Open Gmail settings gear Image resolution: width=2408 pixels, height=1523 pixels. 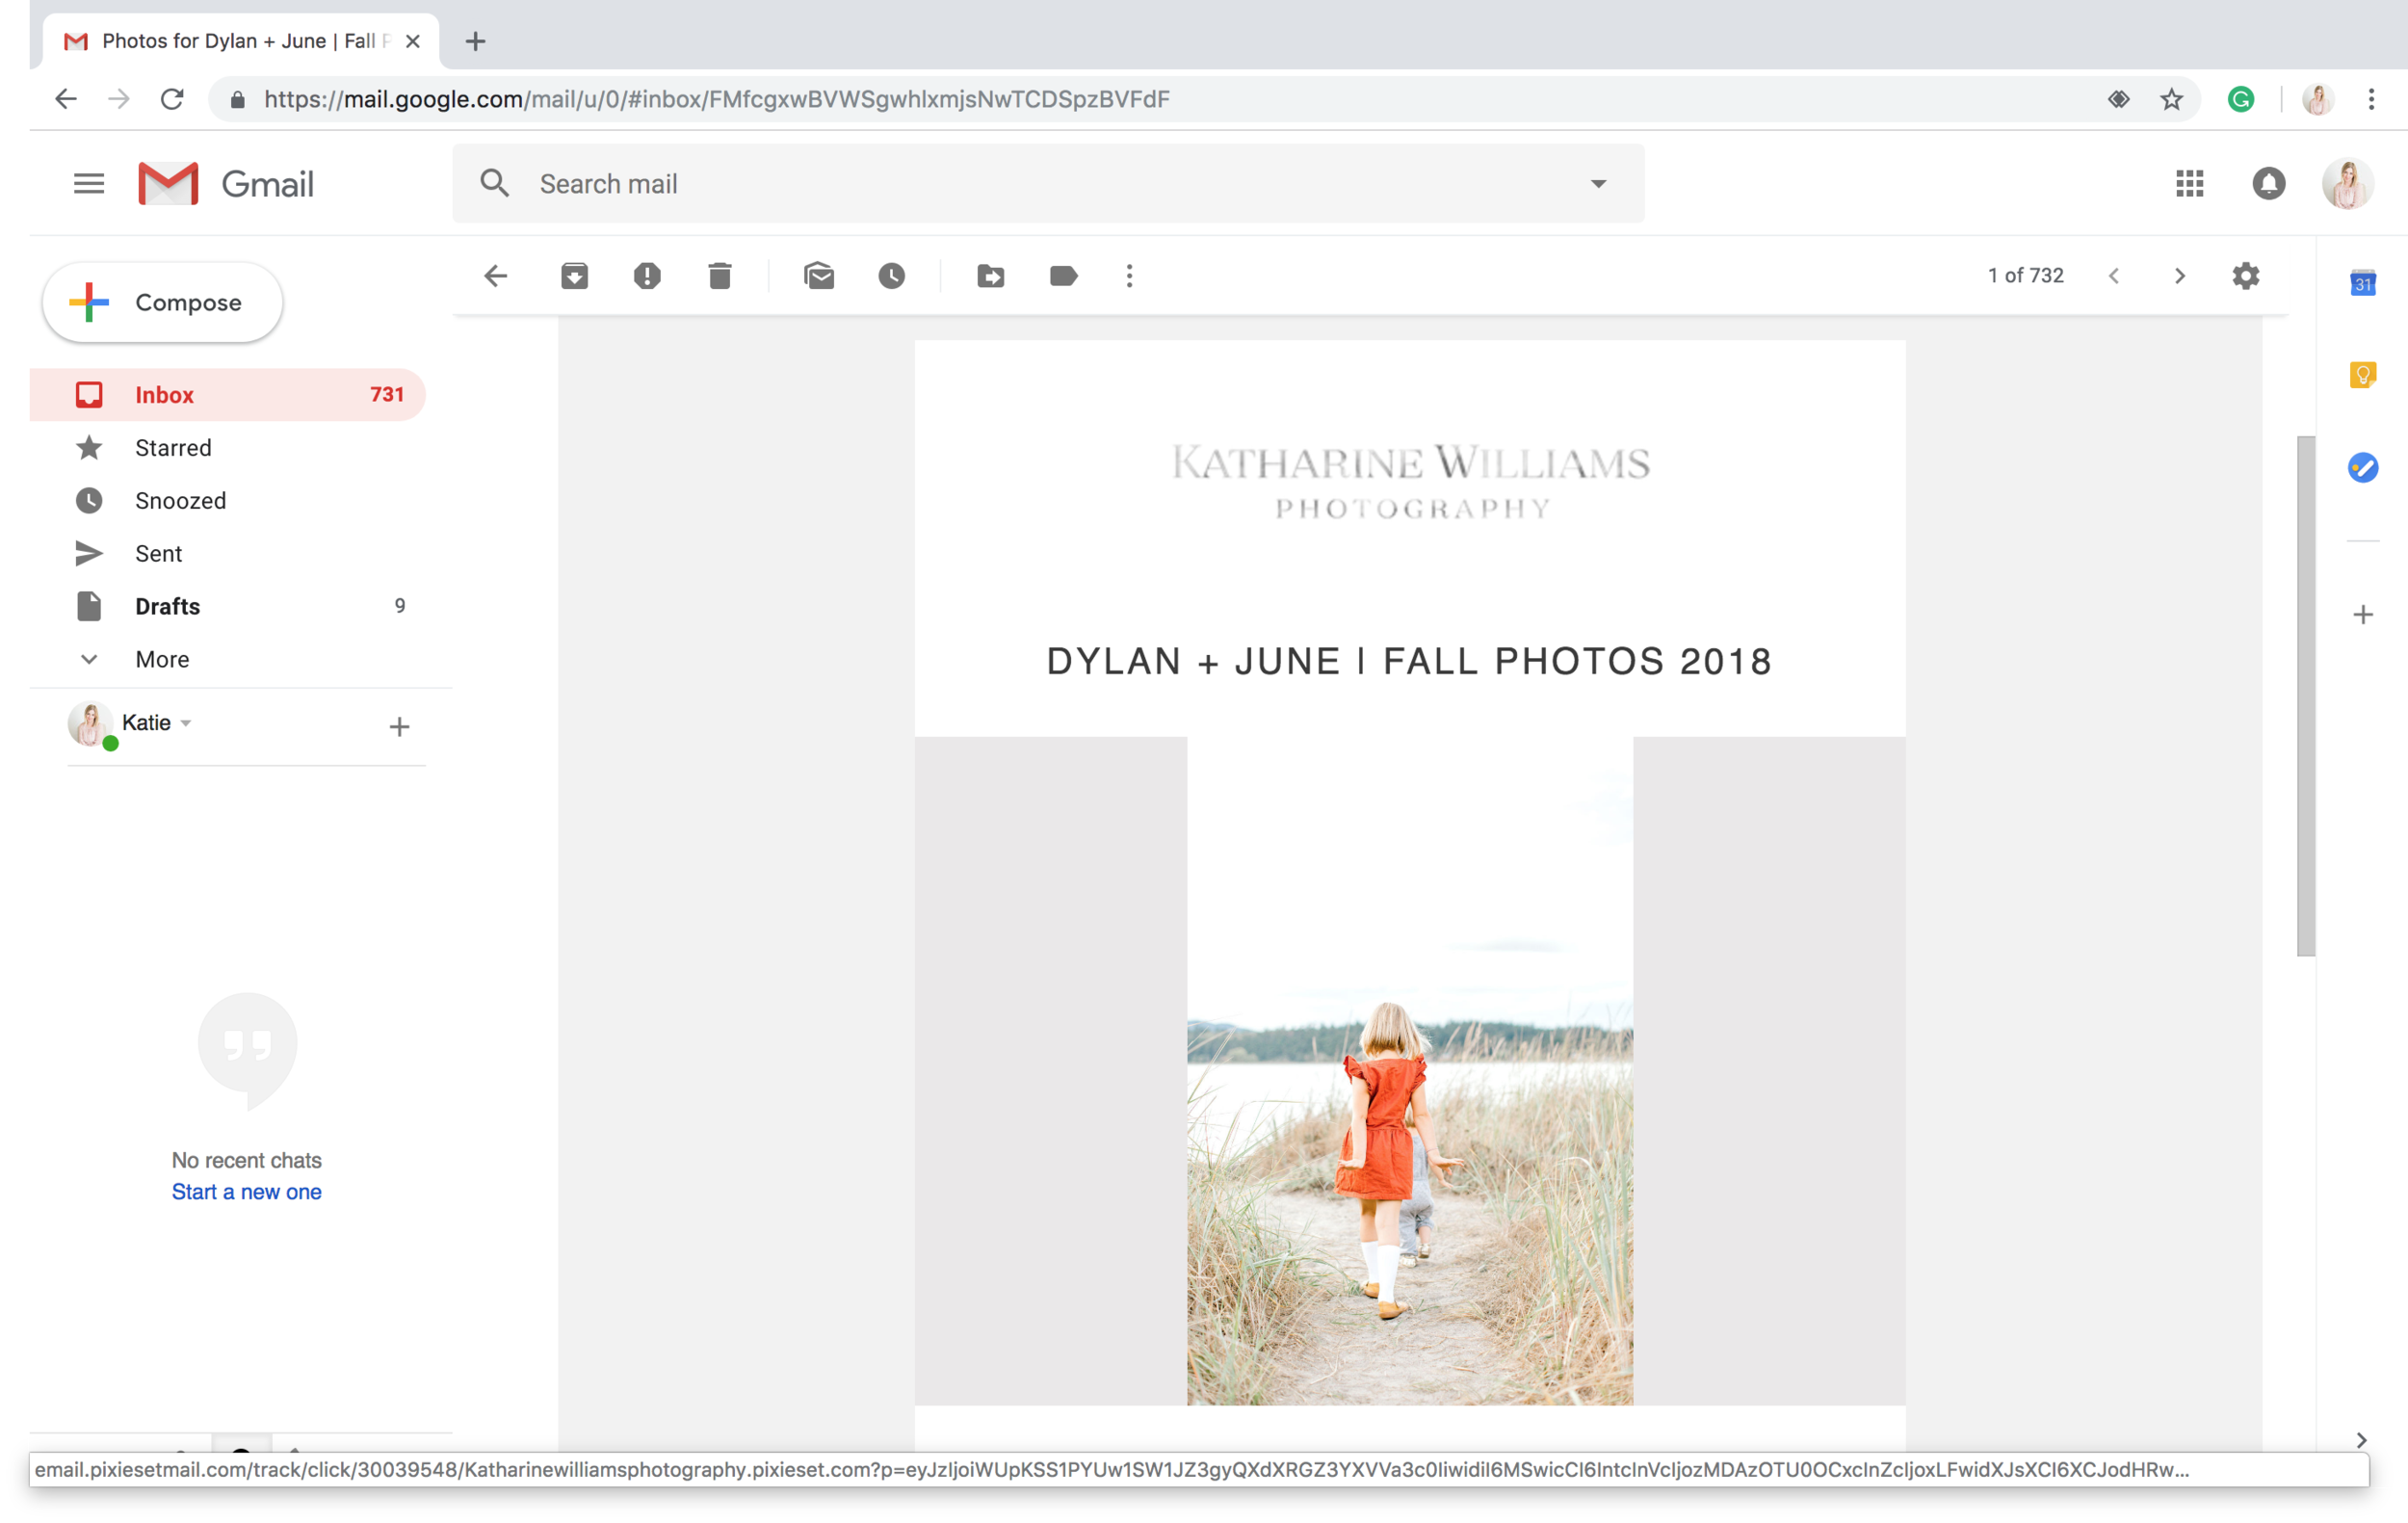2246,276
